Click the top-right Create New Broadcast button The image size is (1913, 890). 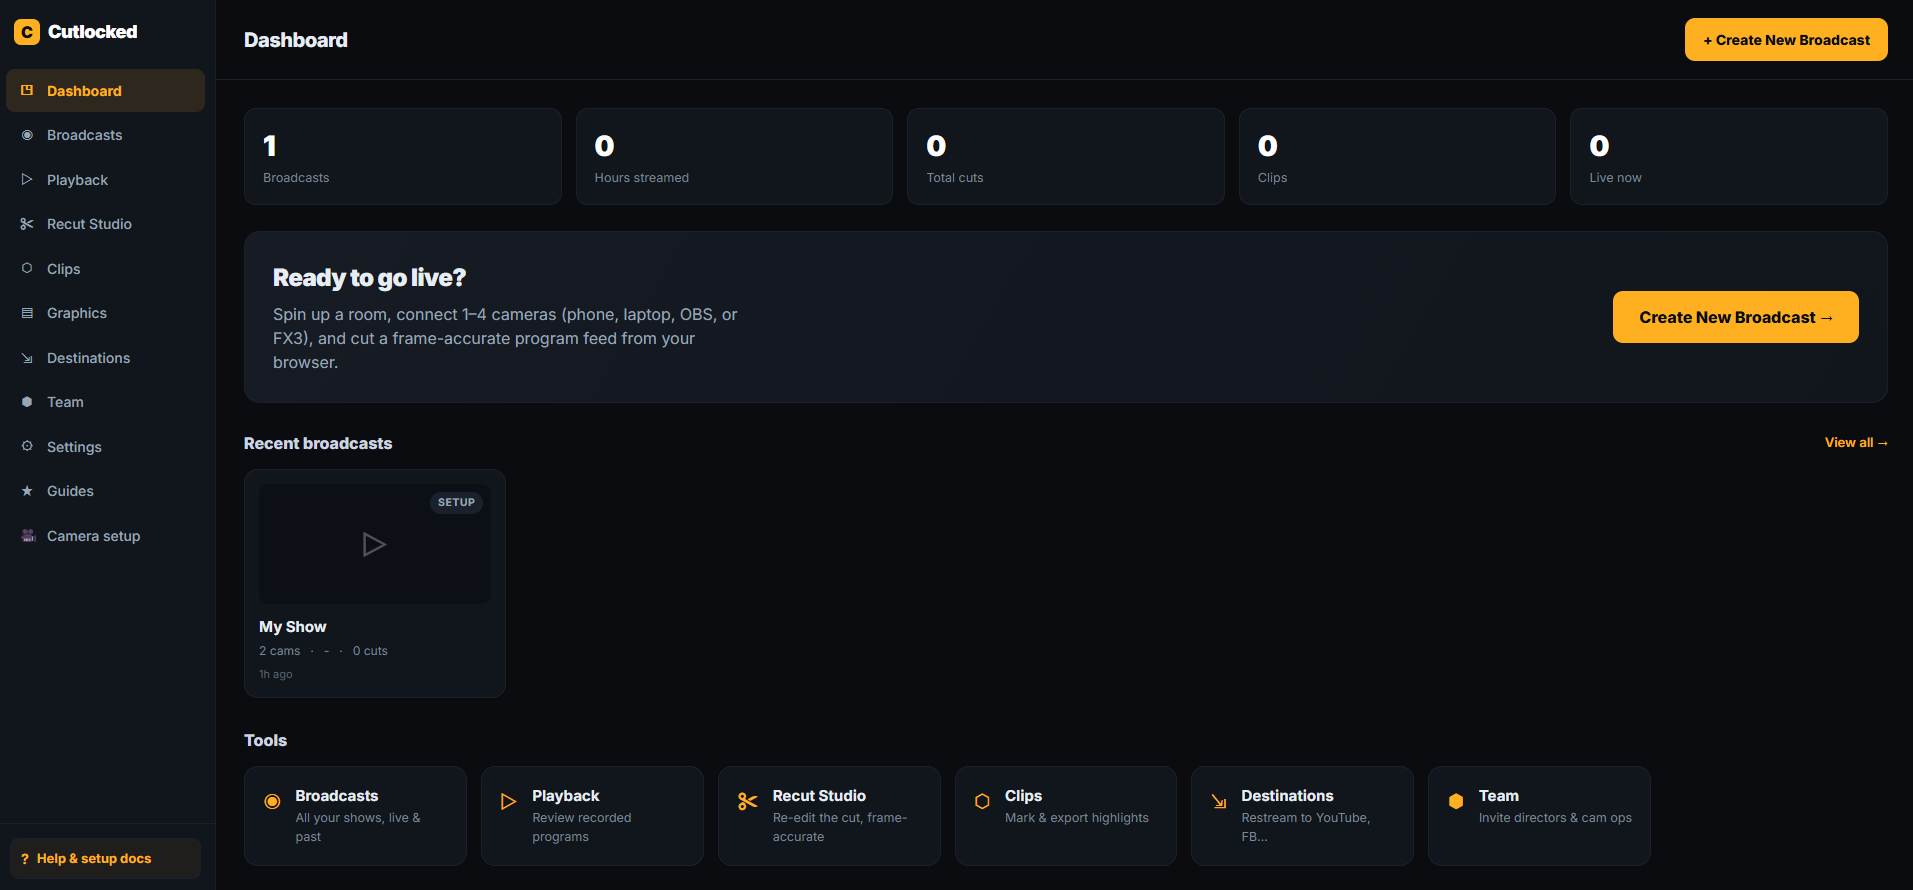(x=1786, y=40)
